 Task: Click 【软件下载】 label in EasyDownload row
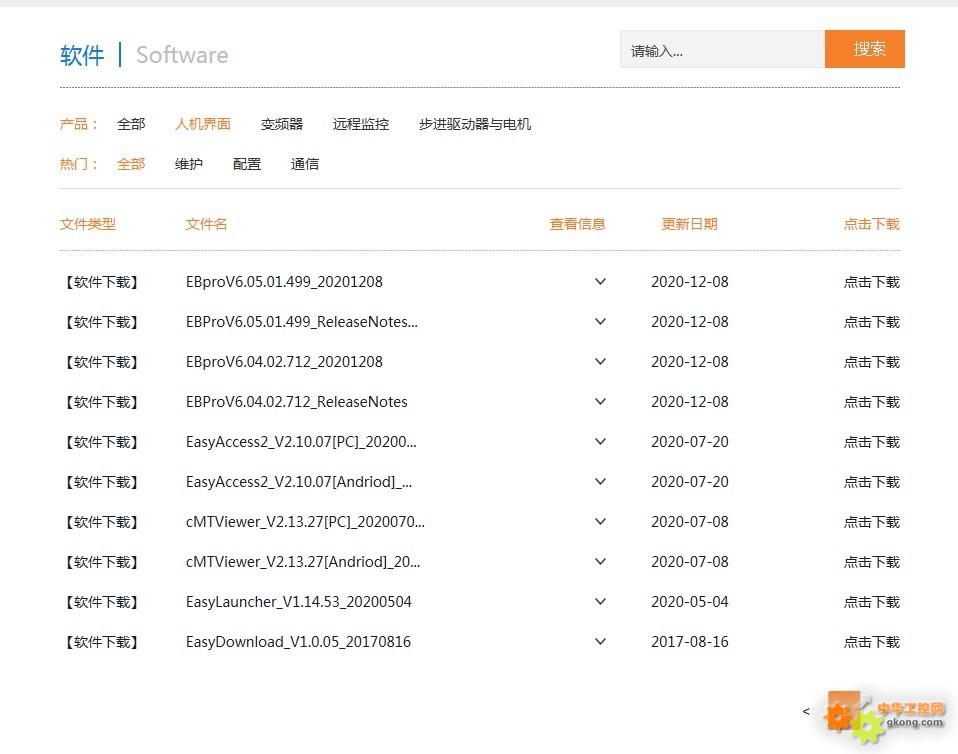coord(102,642)
